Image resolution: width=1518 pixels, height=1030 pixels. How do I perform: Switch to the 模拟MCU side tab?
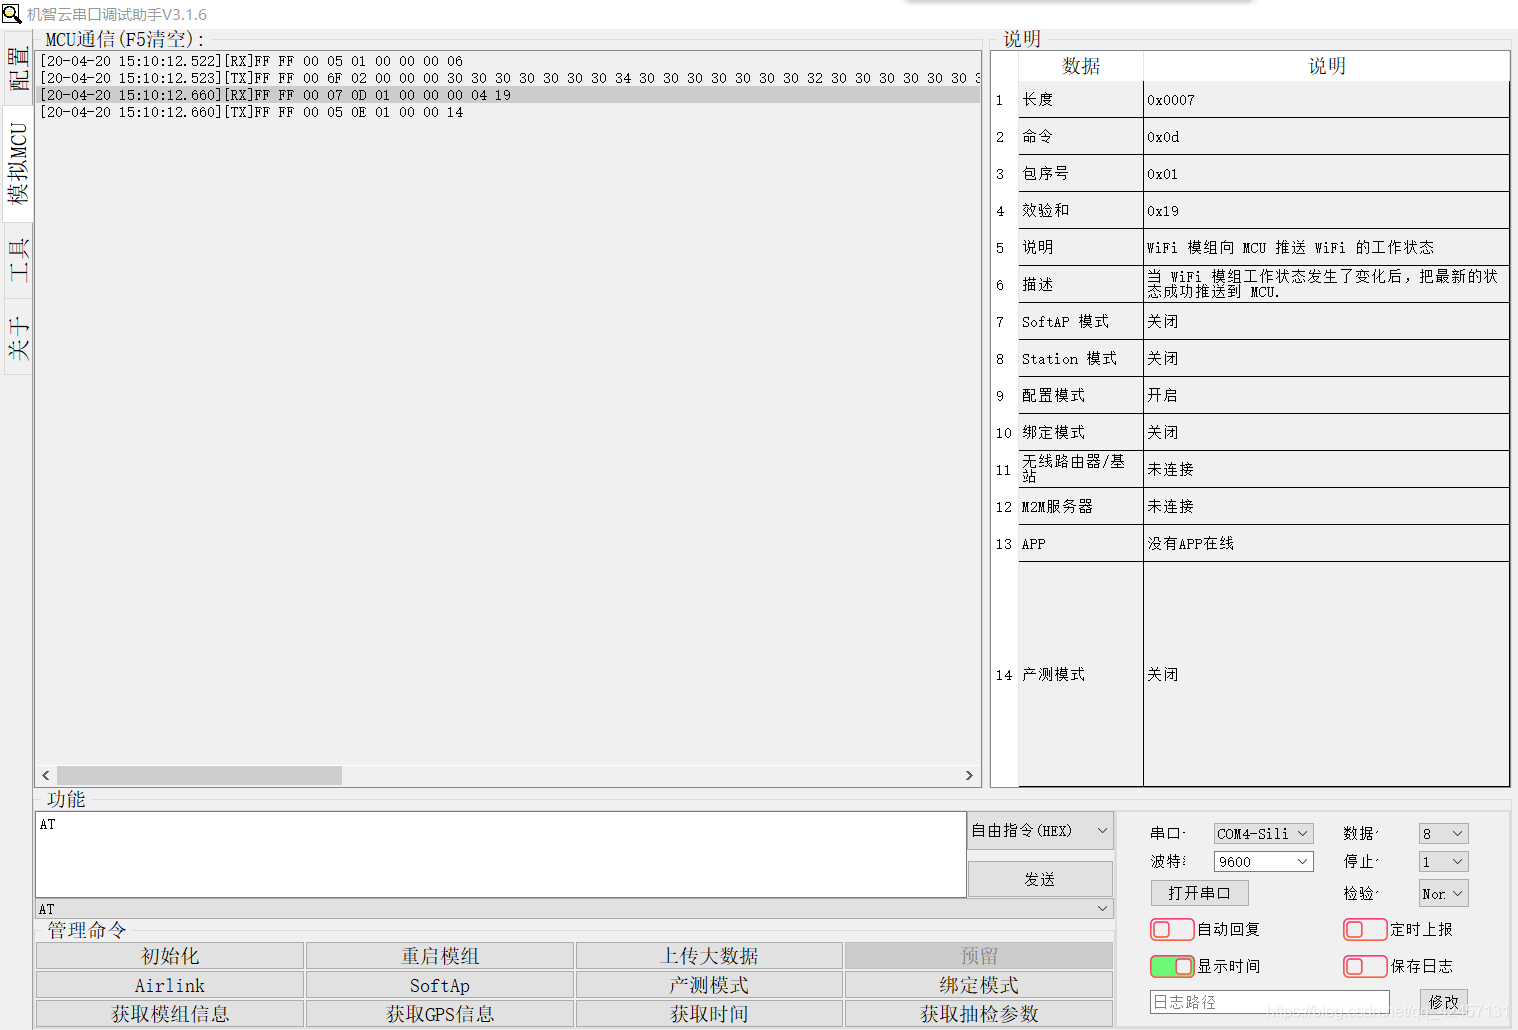pyautogui.click(x=18, y=163)
